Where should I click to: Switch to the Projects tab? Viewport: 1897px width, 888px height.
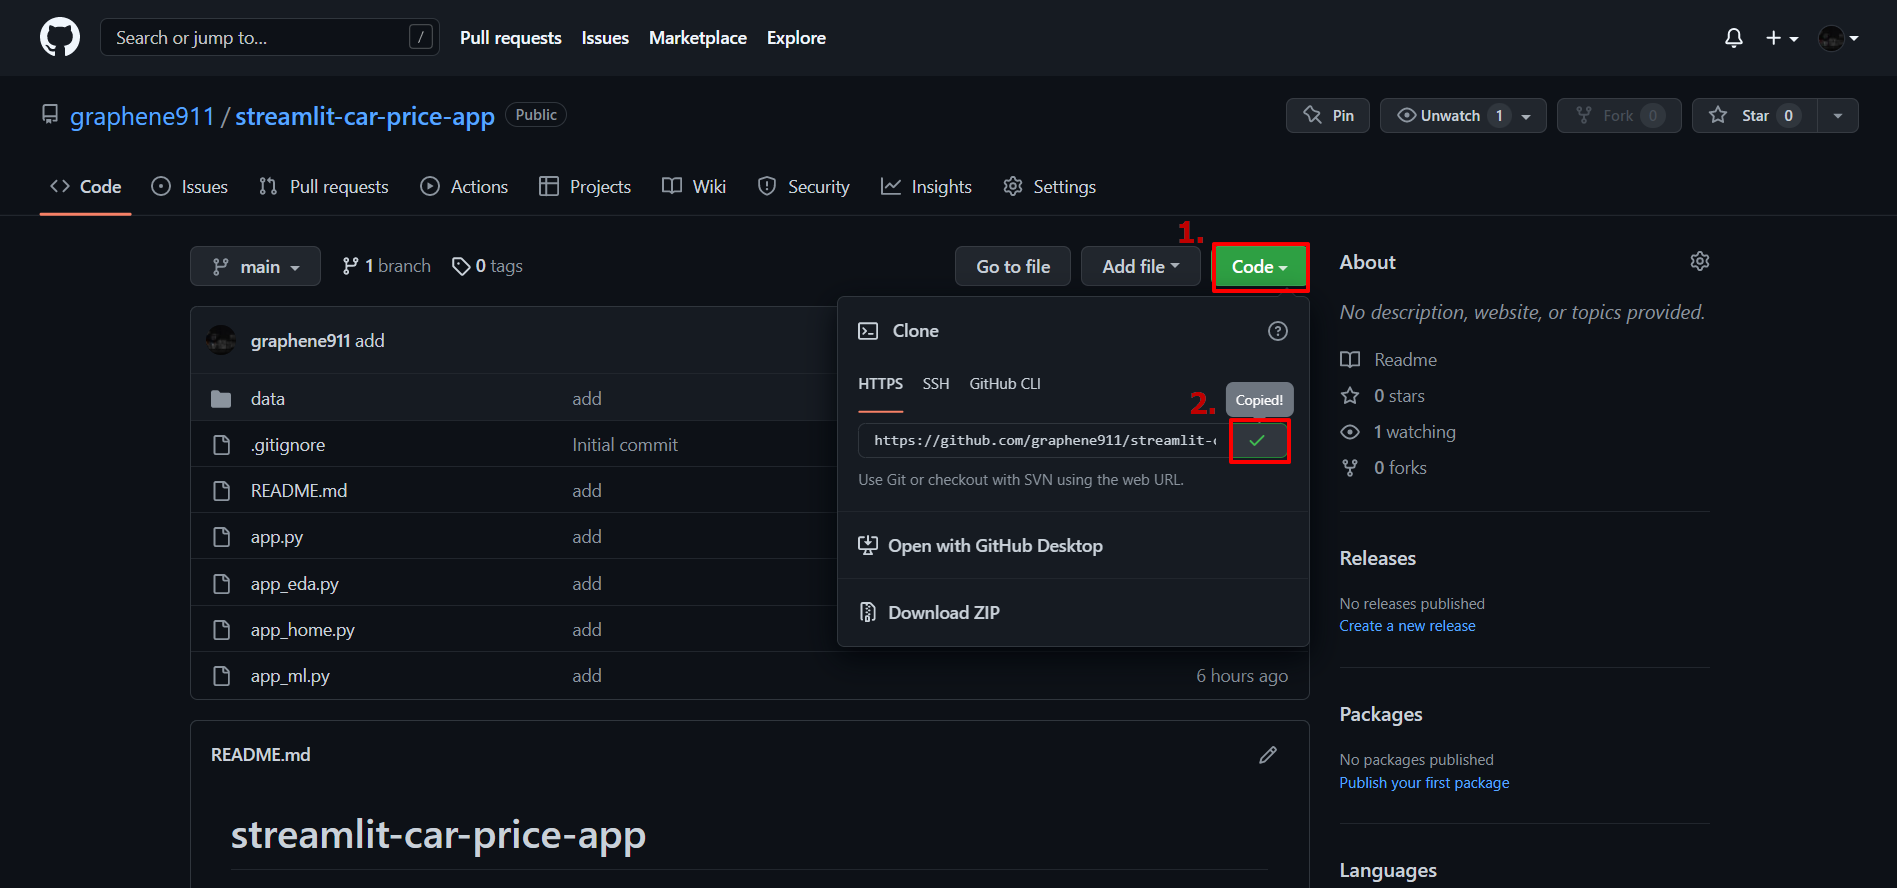point(585,187)
